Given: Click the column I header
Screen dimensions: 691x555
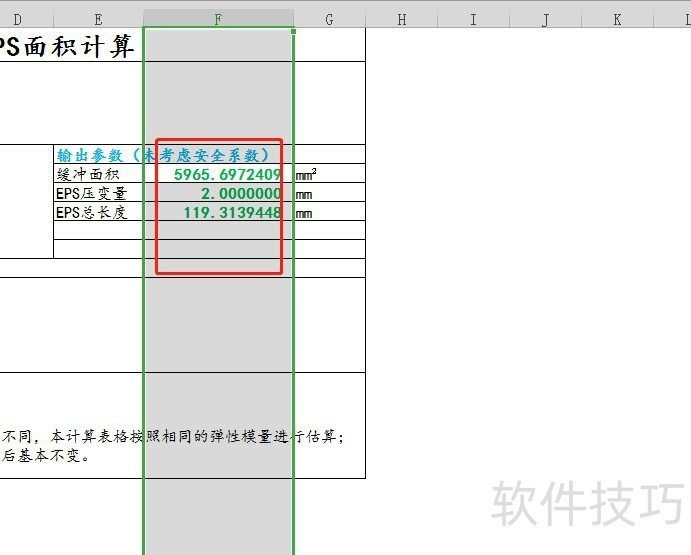Looking at the screenshot, I should click(473, 19).
